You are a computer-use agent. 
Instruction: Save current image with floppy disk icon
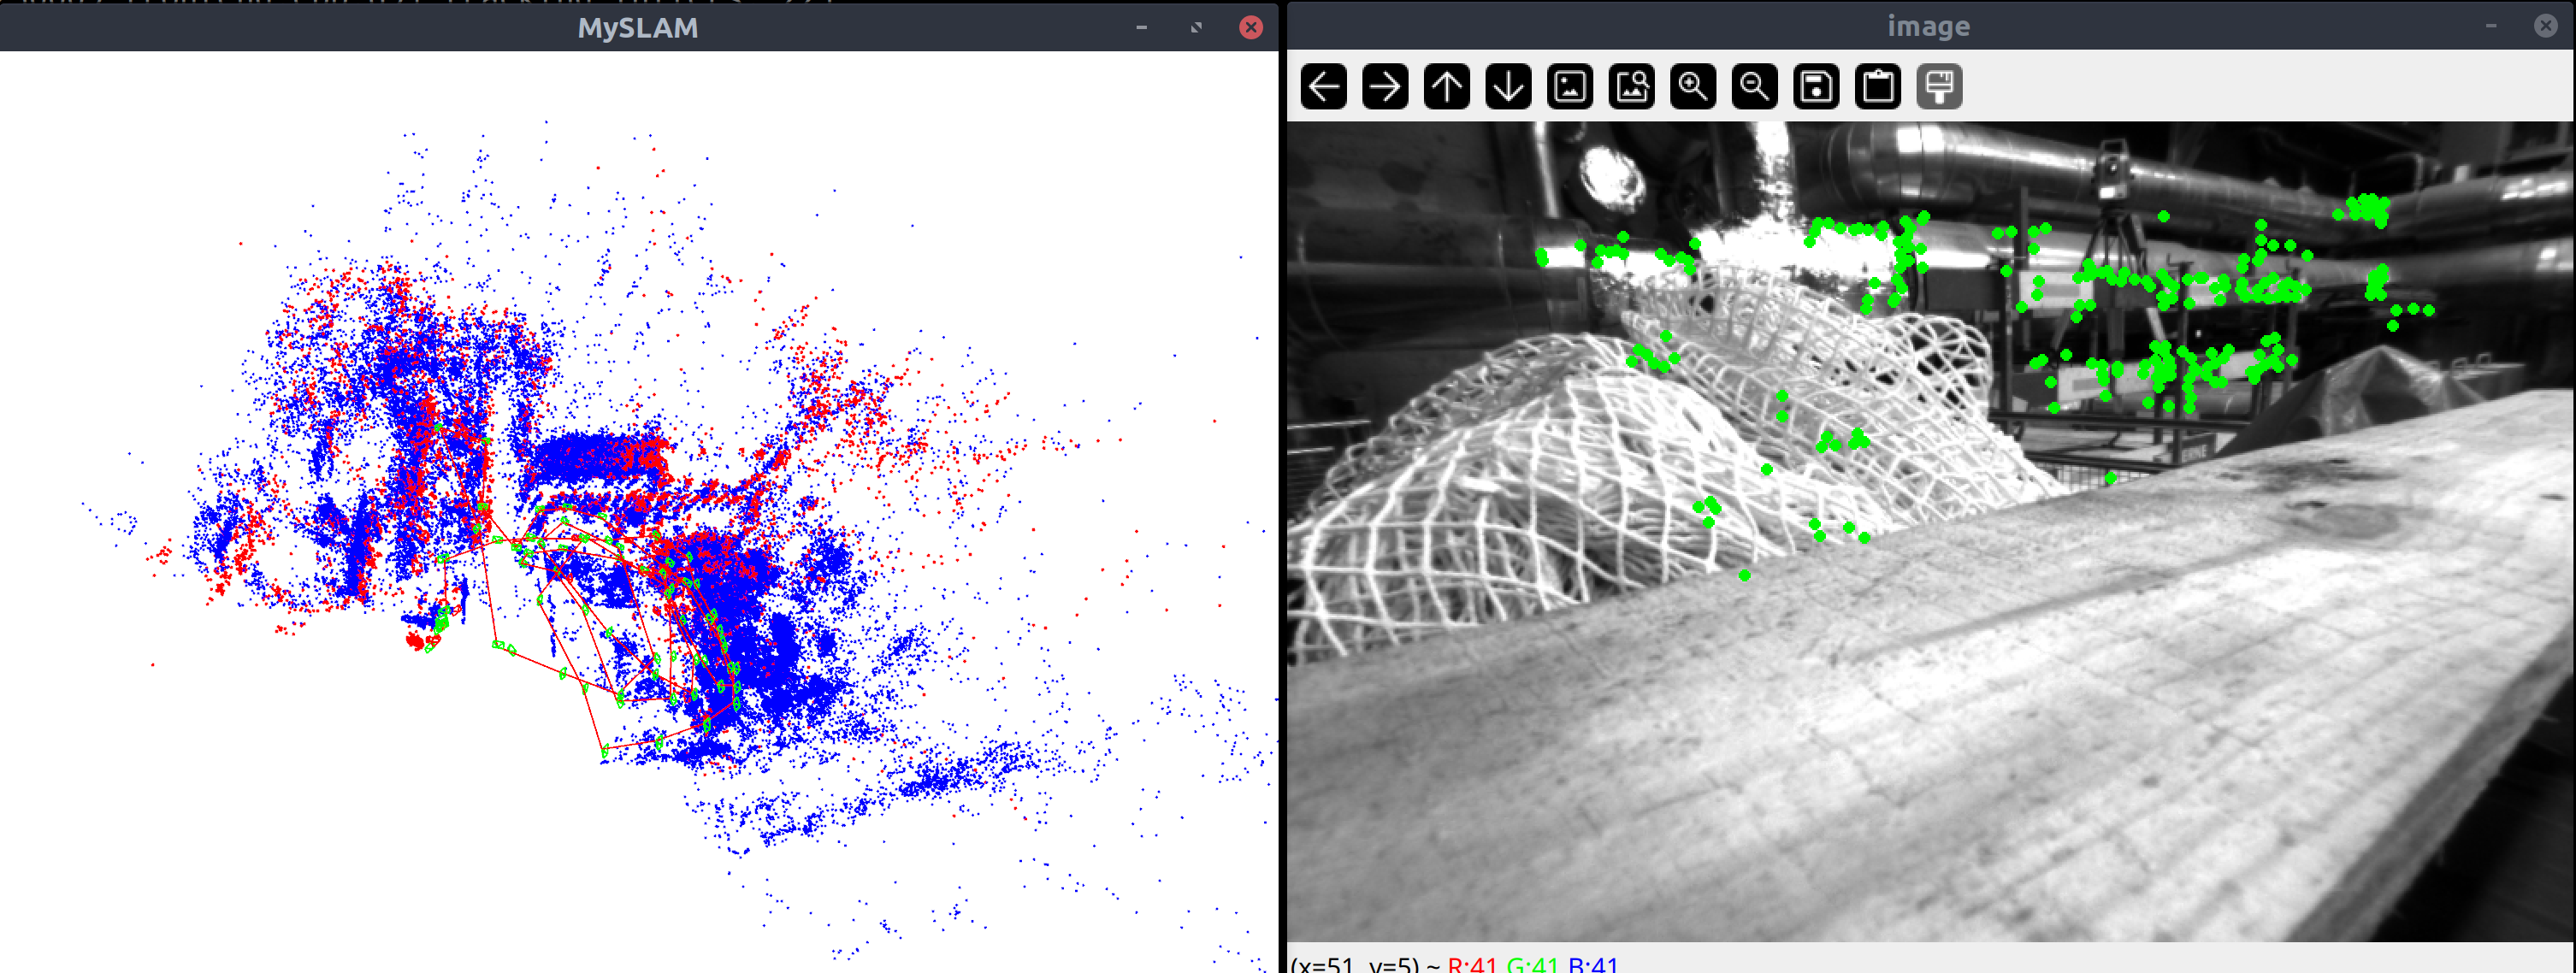tap(1816, 87)
